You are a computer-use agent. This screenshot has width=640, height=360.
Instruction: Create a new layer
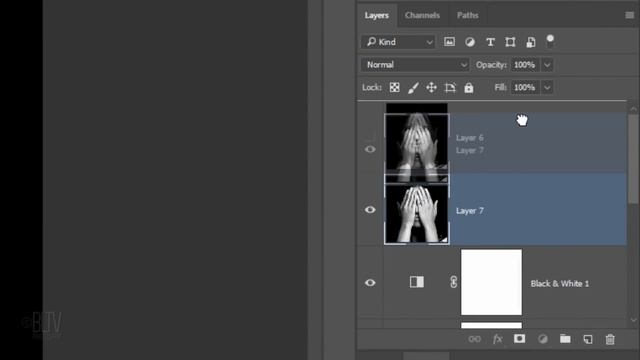pyautogui.click(x=588, y=339)
